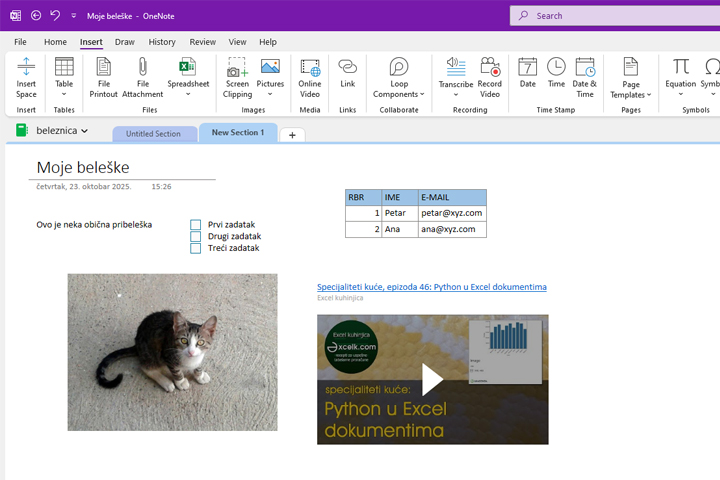Click the cat photo on the page

[172, 351]
